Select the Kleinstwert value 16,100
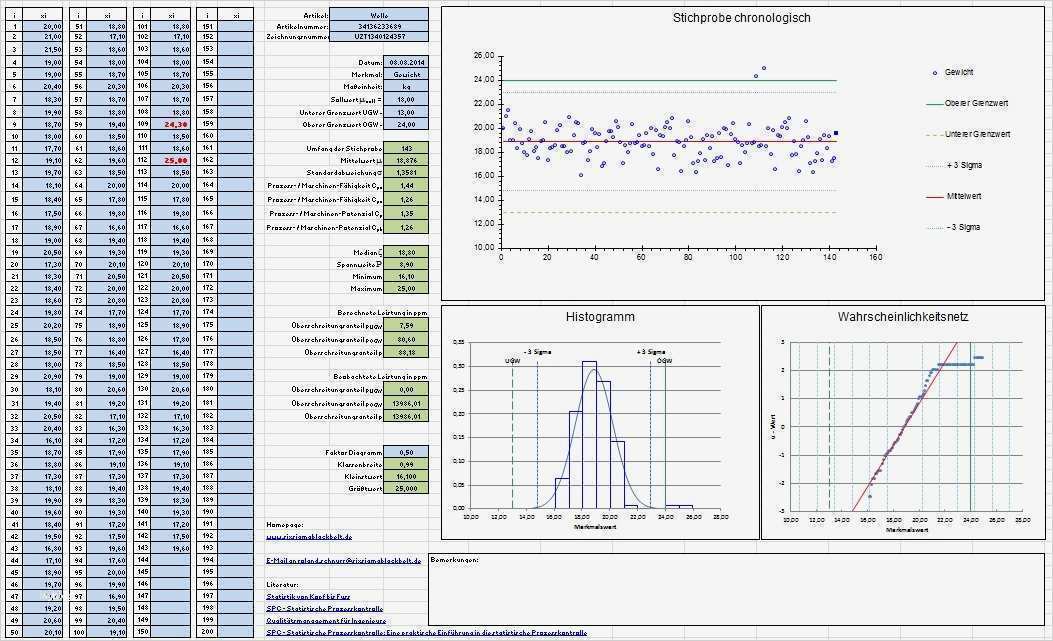Image resolution: width=1053 pixels, height=641 pixels. point(406,476)
